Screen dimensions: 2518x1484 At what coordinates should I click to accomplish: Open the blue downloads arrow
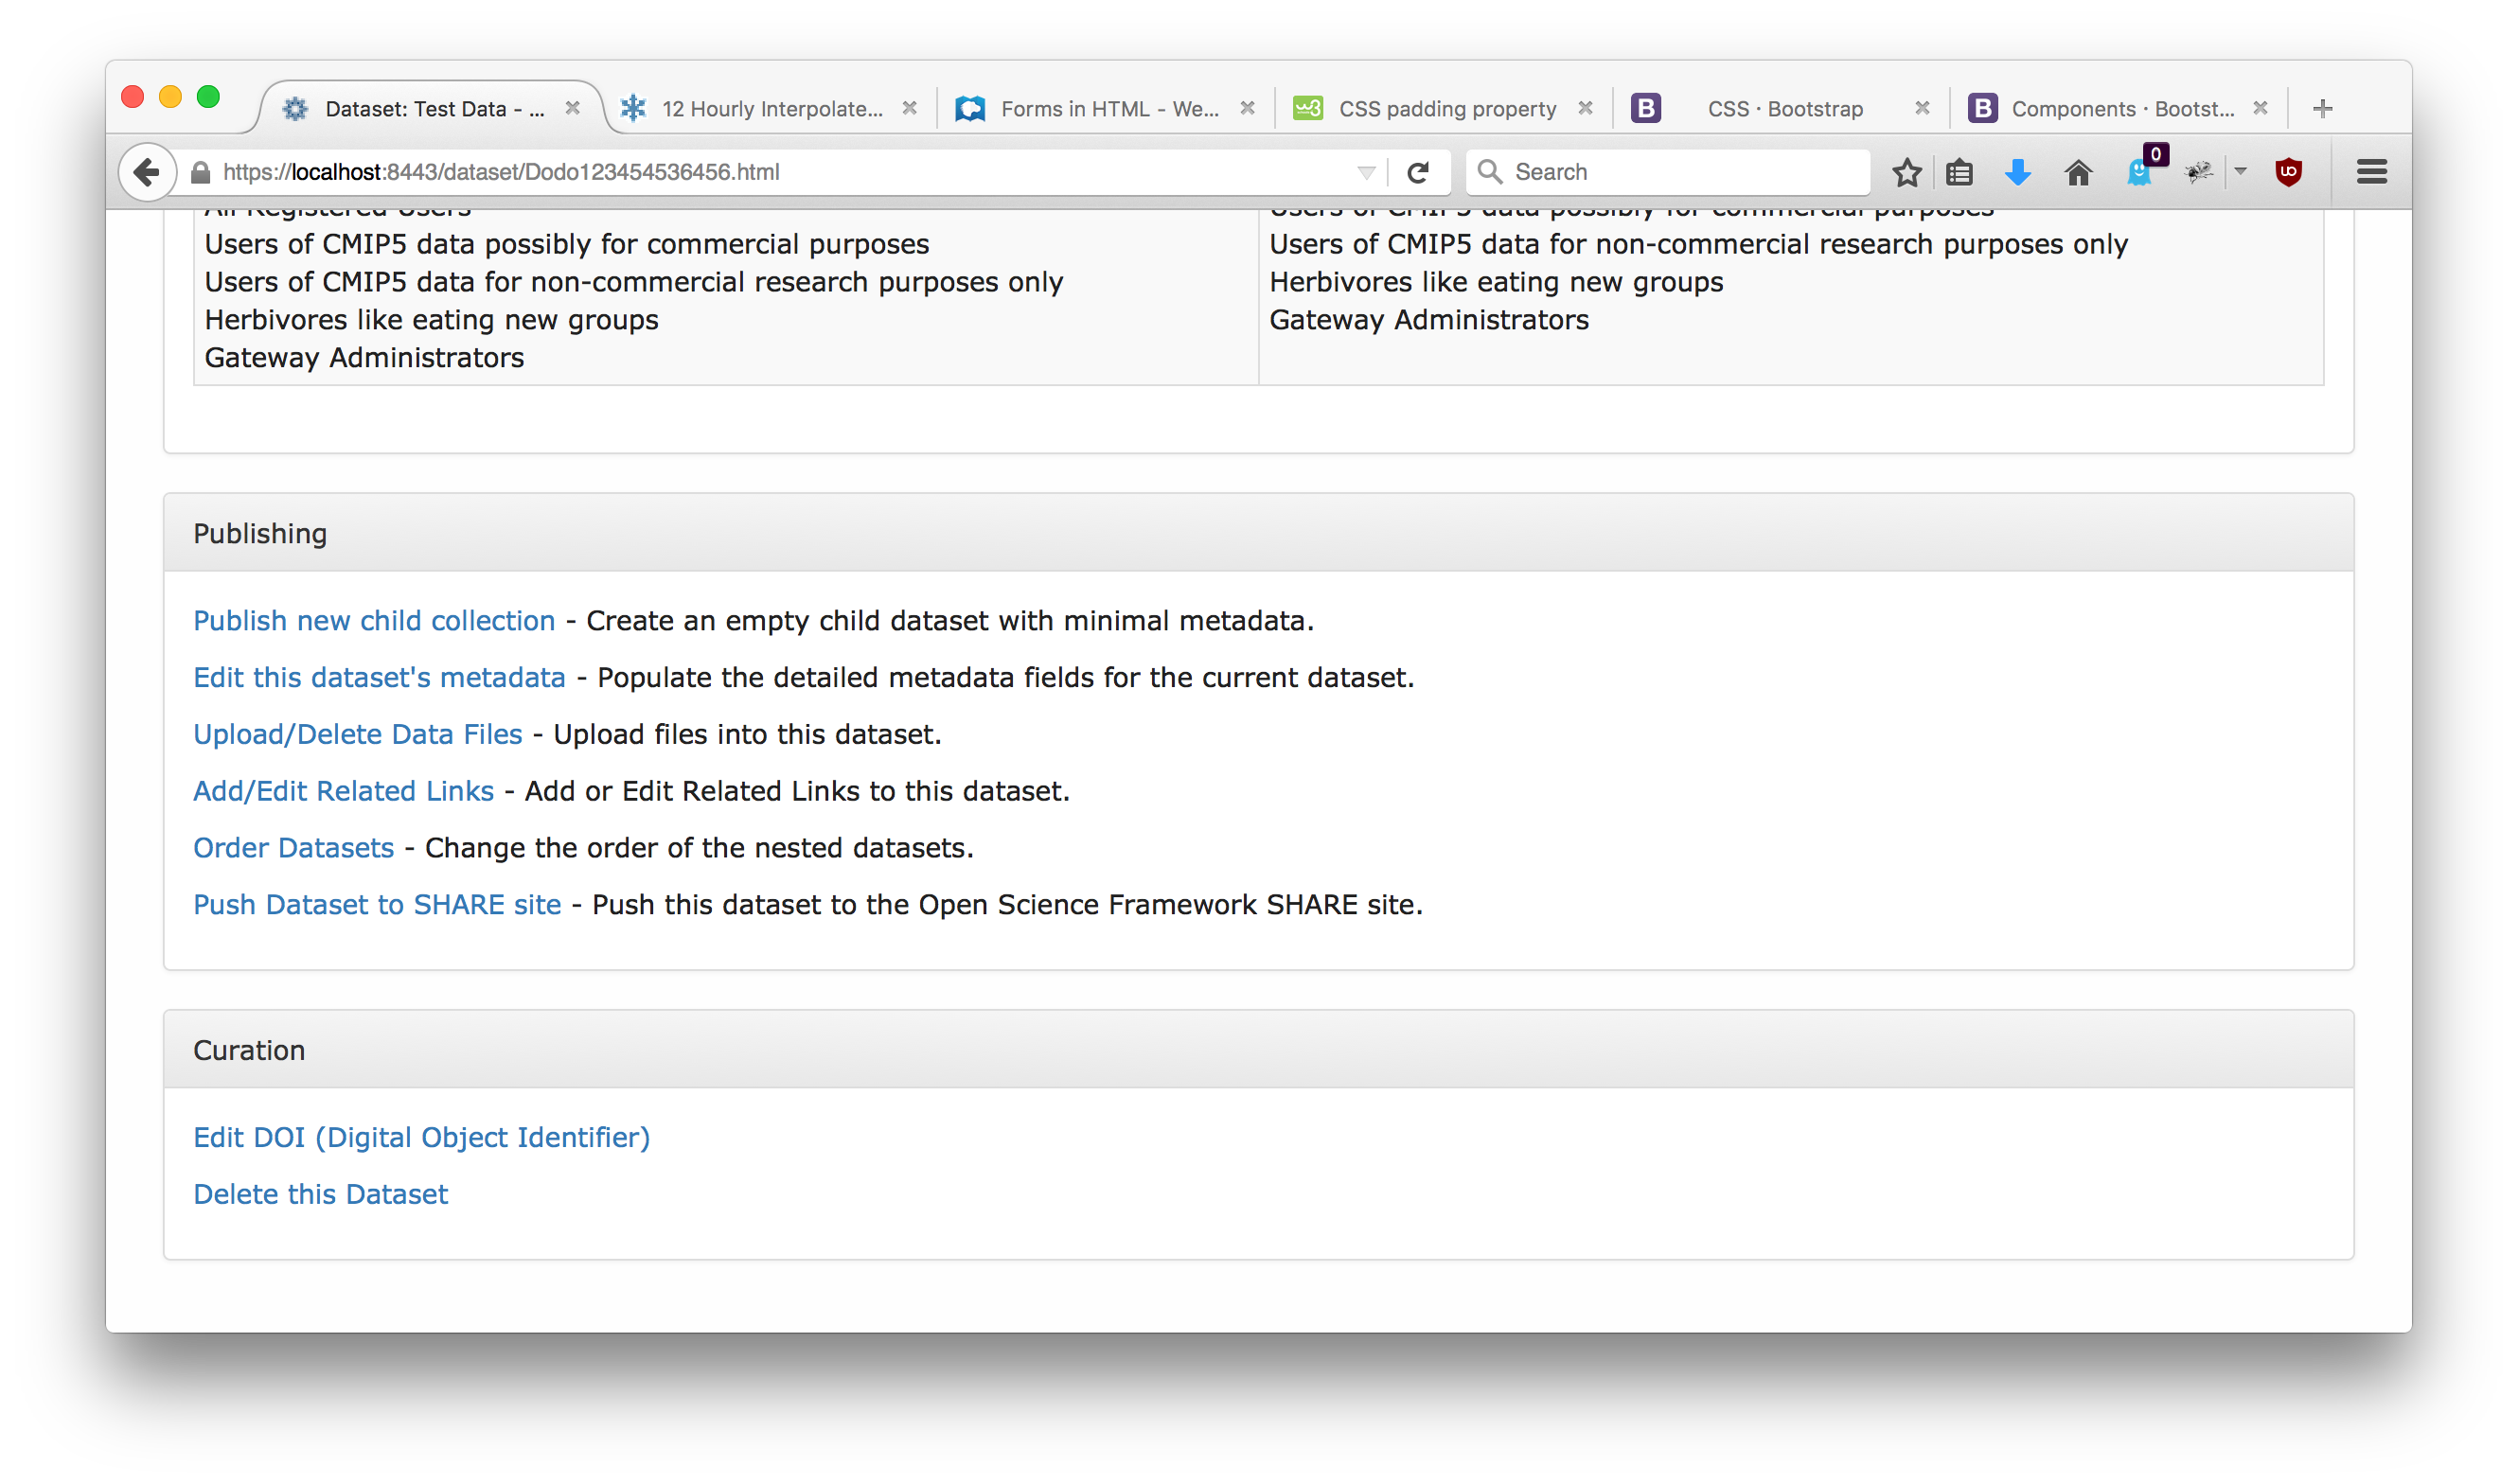tap(2018, 172)
